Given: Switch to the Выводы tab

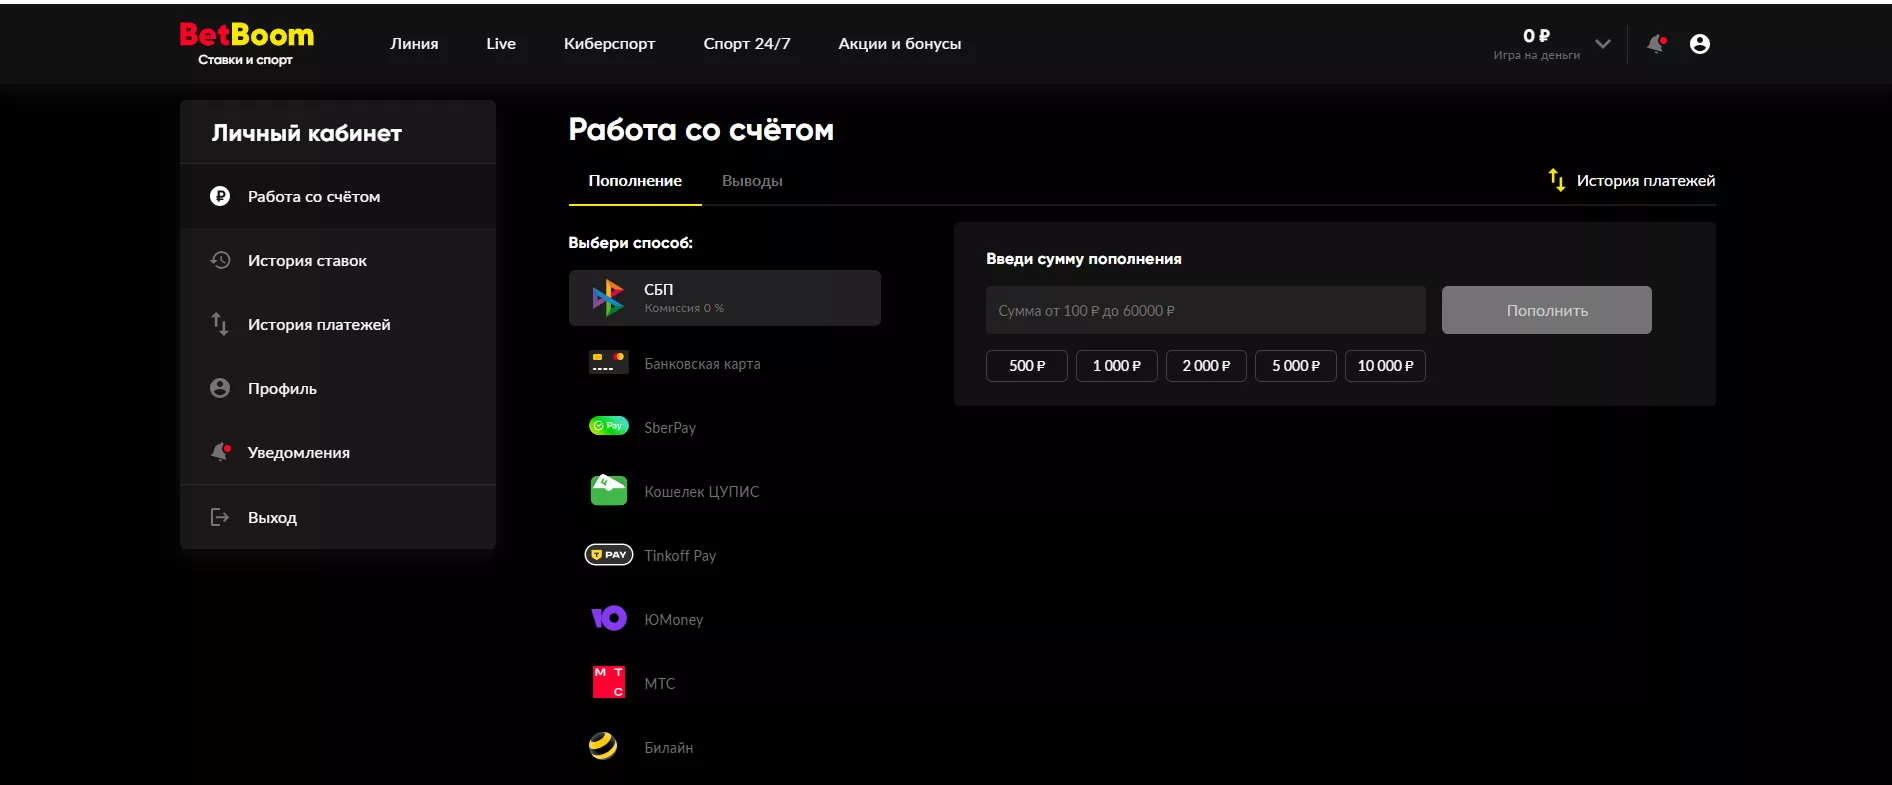Looking at the screenshot, I should (x=752, y=181).
